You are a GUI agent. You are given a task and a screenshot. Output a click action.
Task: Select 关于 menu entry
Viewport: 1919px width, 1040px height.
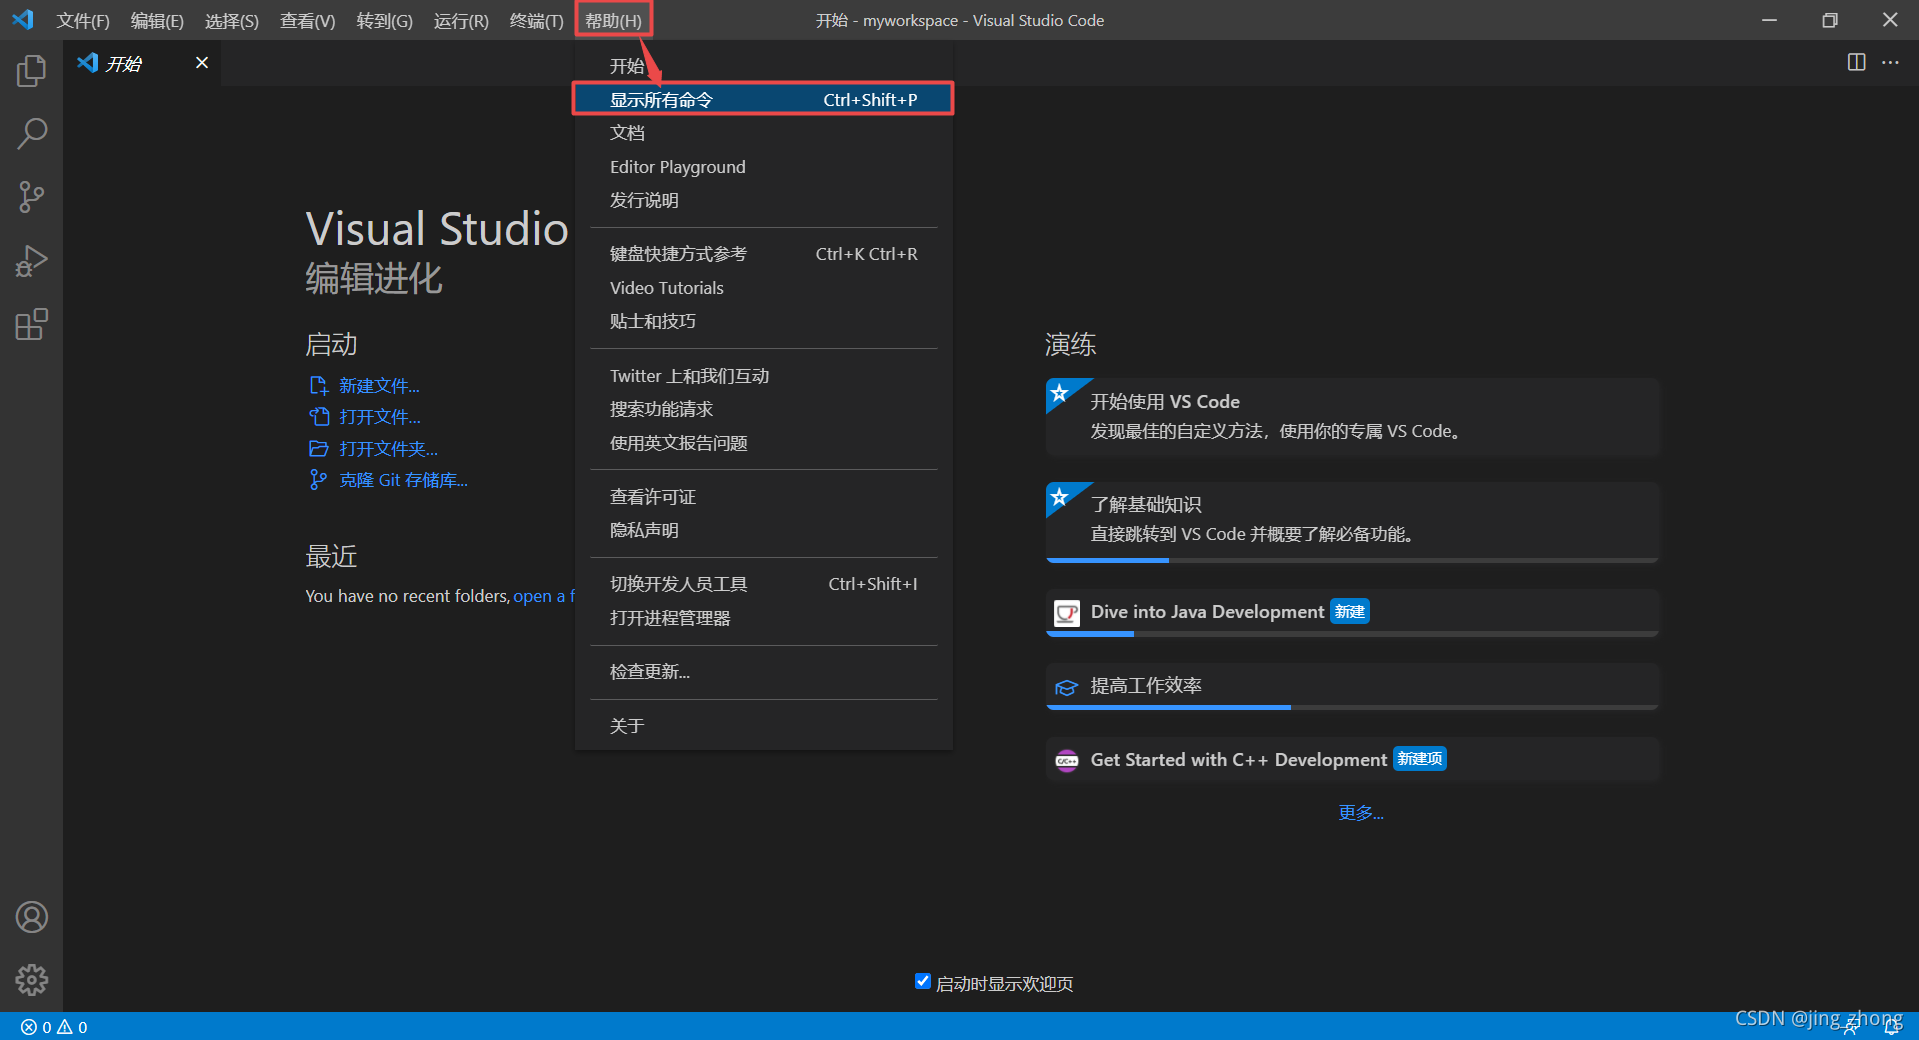[x=764, y=726]
